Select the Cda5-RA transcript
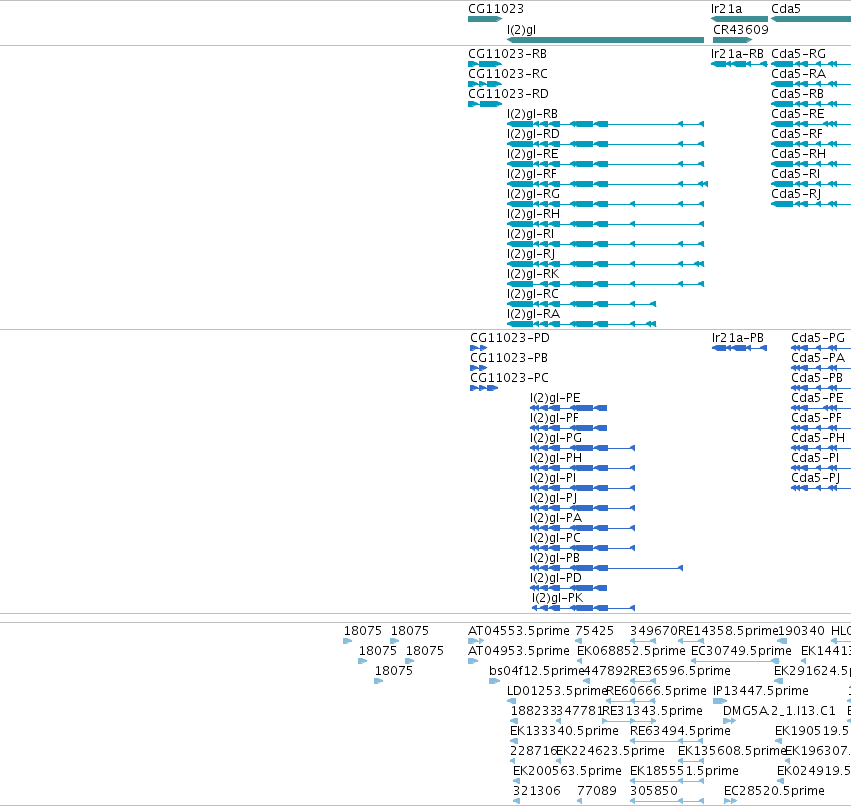This screenshot has width=851, height=806. click(798, 74)
